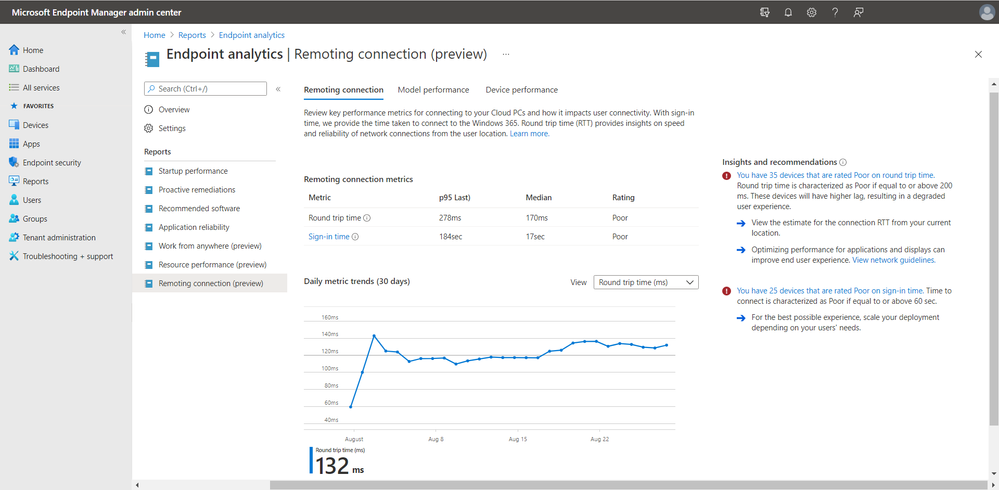Image resolution: width=999 pixels, height=490 pixels.
Task: Click info icon beside Insights and recommendations
Action: click(x=843, y=162)
